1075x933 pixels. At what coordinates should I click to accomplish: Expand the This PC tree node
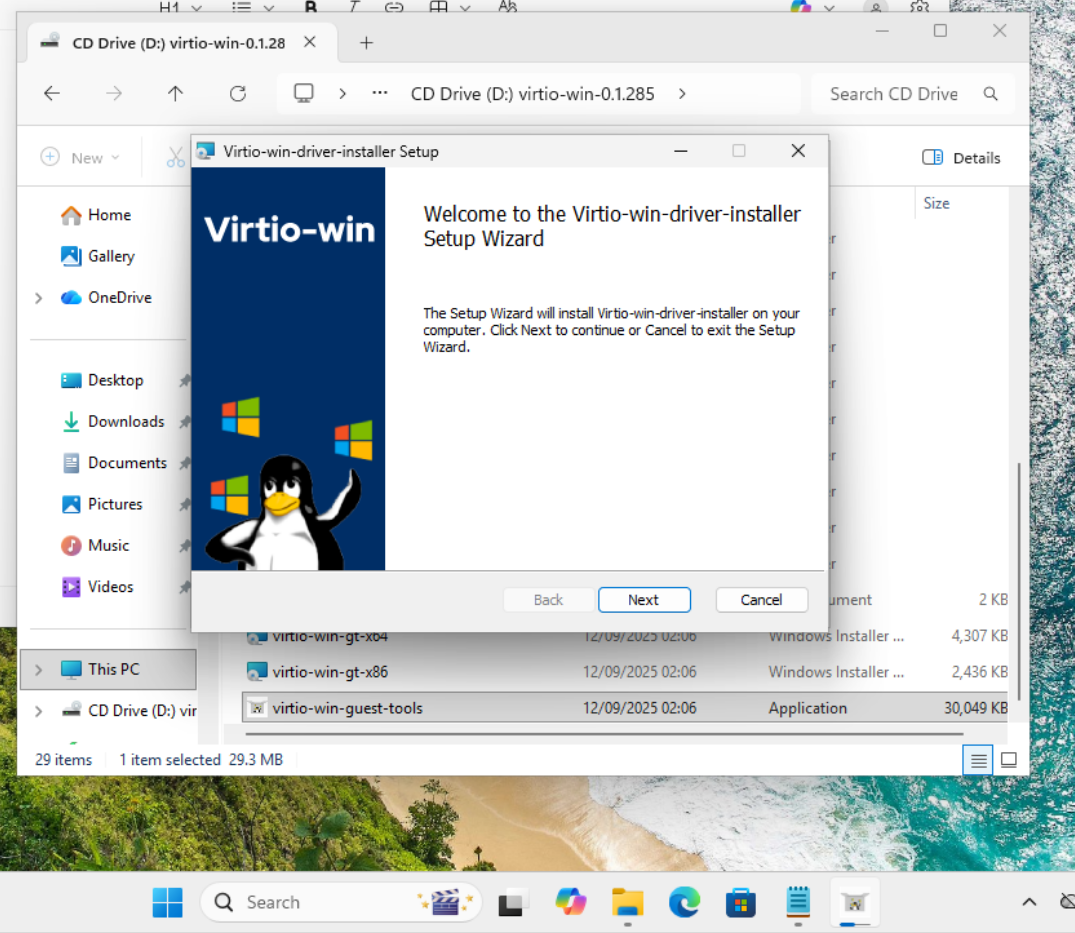[38, 670]
